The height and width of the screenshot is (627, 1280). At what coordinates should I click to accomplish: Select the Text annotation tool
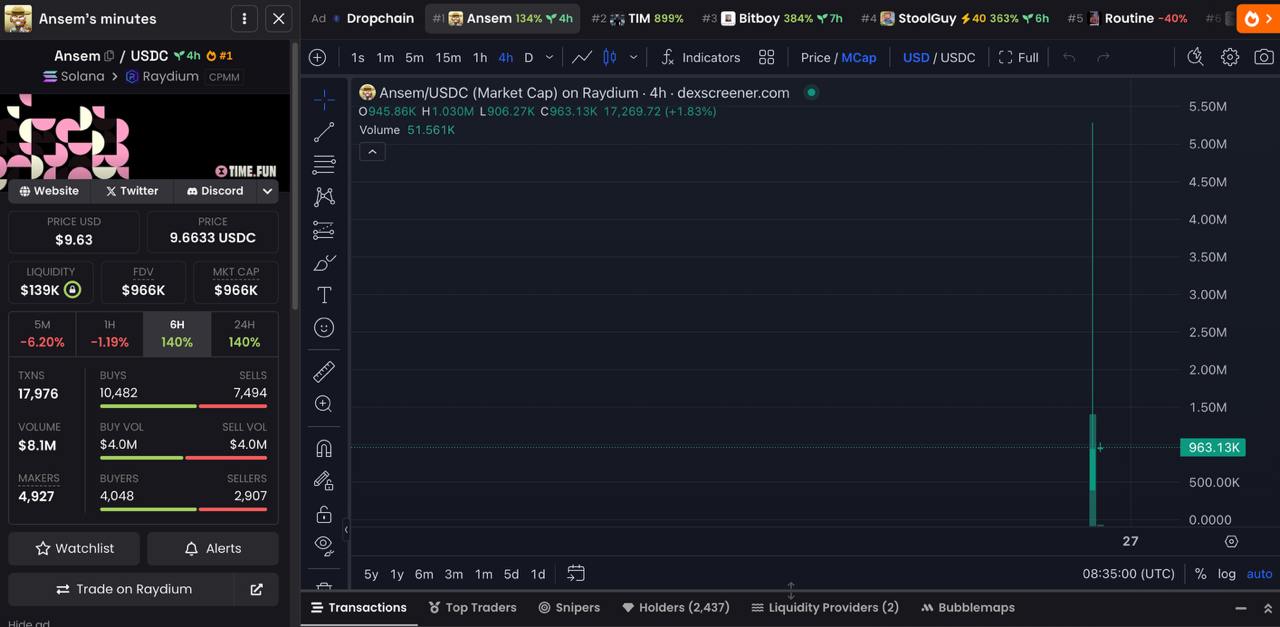tap(324, 295)
